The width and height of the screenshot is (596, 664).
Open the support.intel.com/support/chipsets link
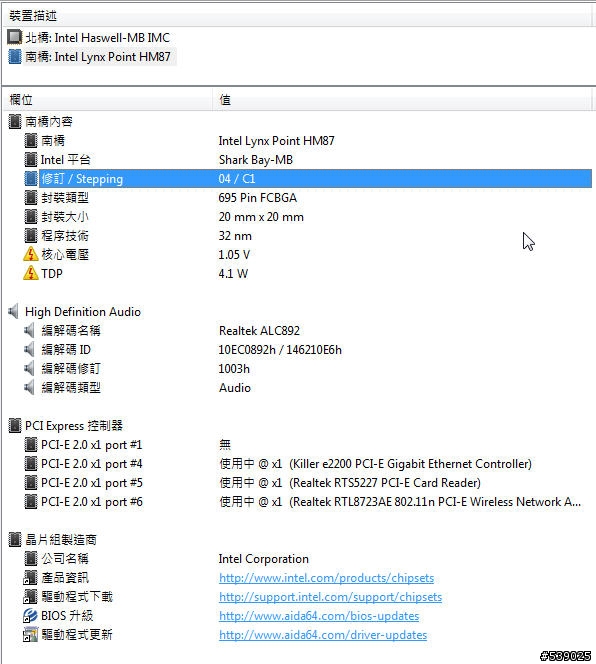coord(330,597)
